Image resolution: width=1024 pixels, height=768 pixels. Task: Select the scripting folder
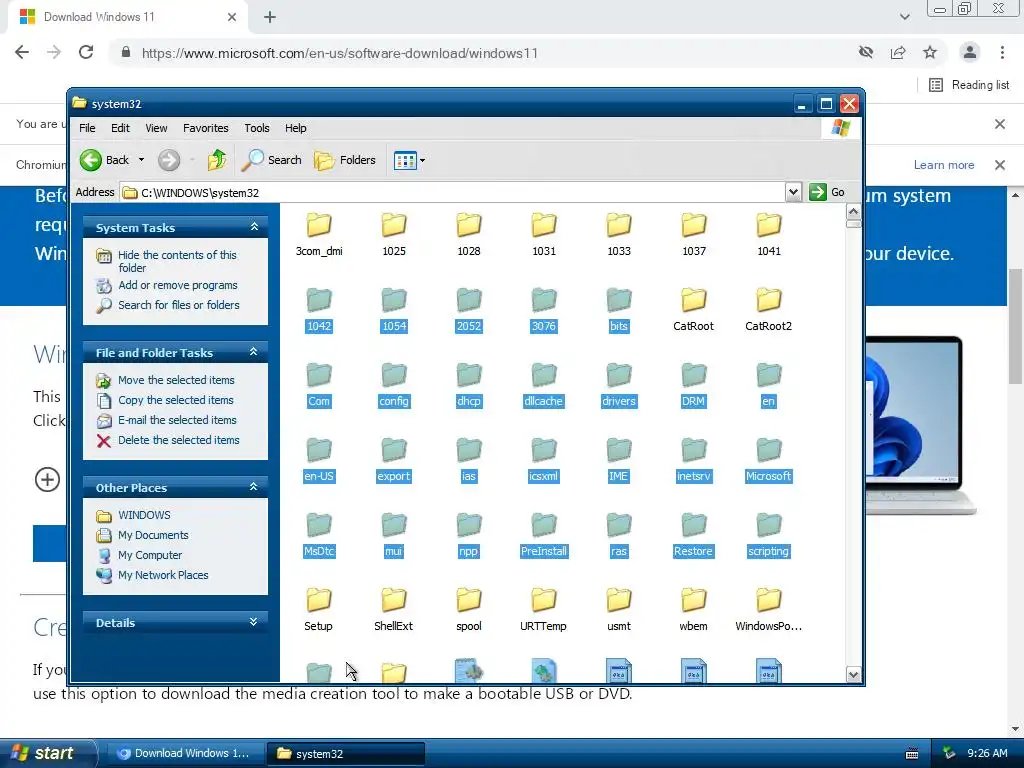pyautogui.click(x=769, y=534)
